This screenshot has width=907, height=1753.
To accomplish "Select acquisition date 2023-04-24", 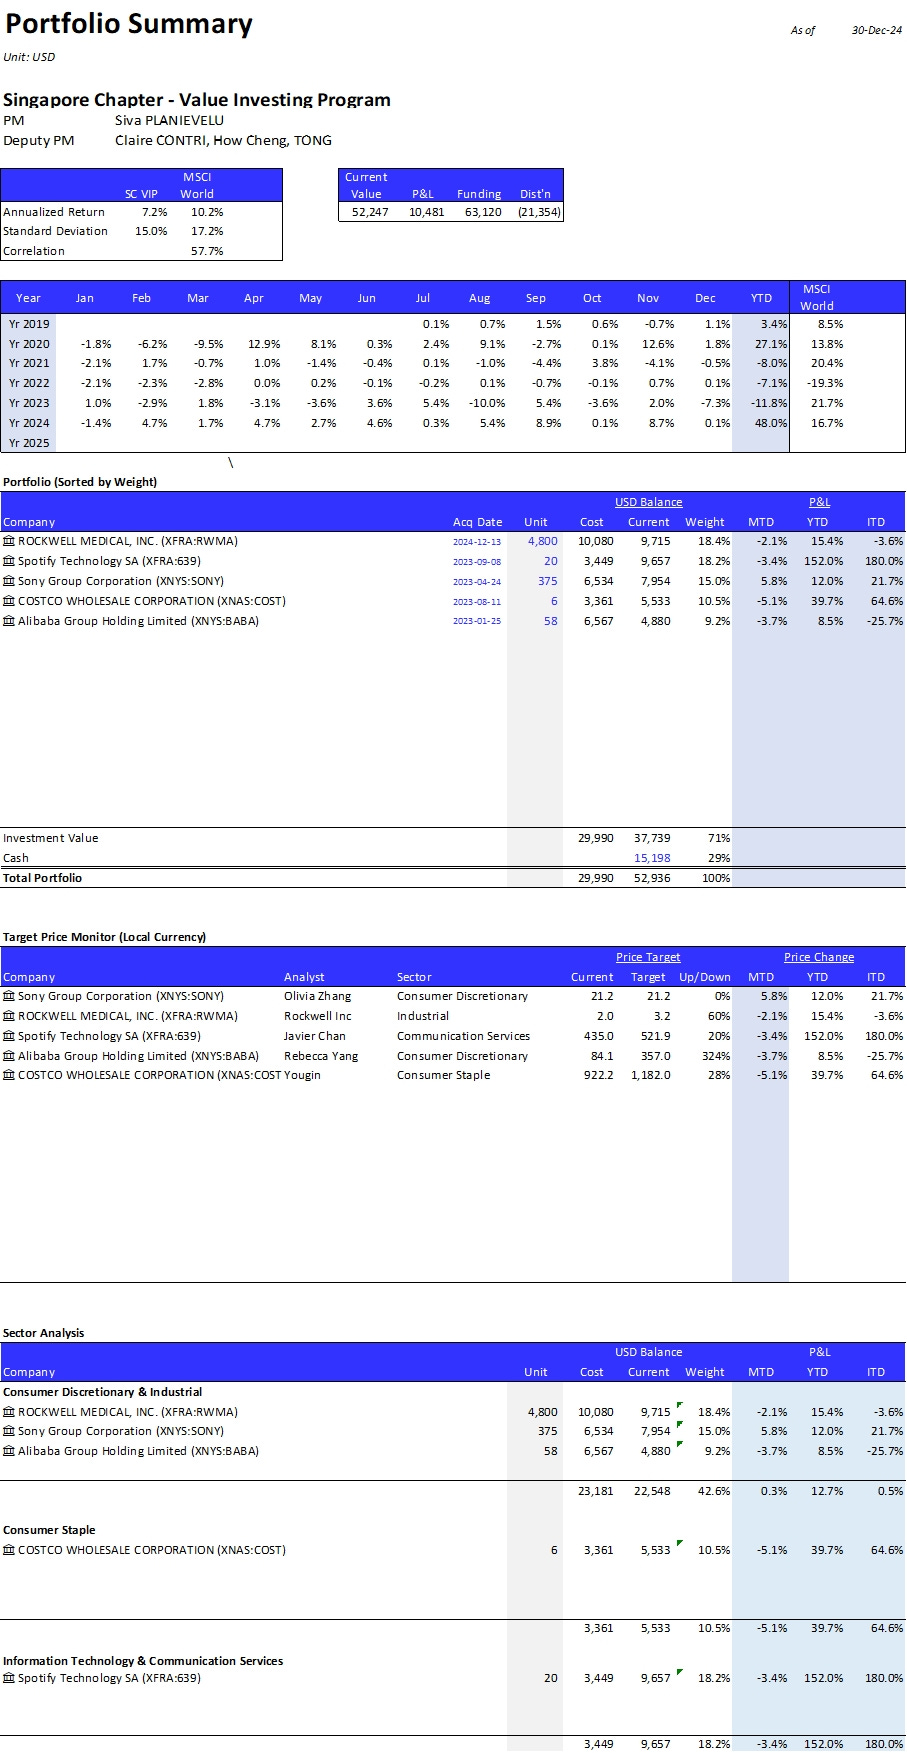I will pos(477,582).
